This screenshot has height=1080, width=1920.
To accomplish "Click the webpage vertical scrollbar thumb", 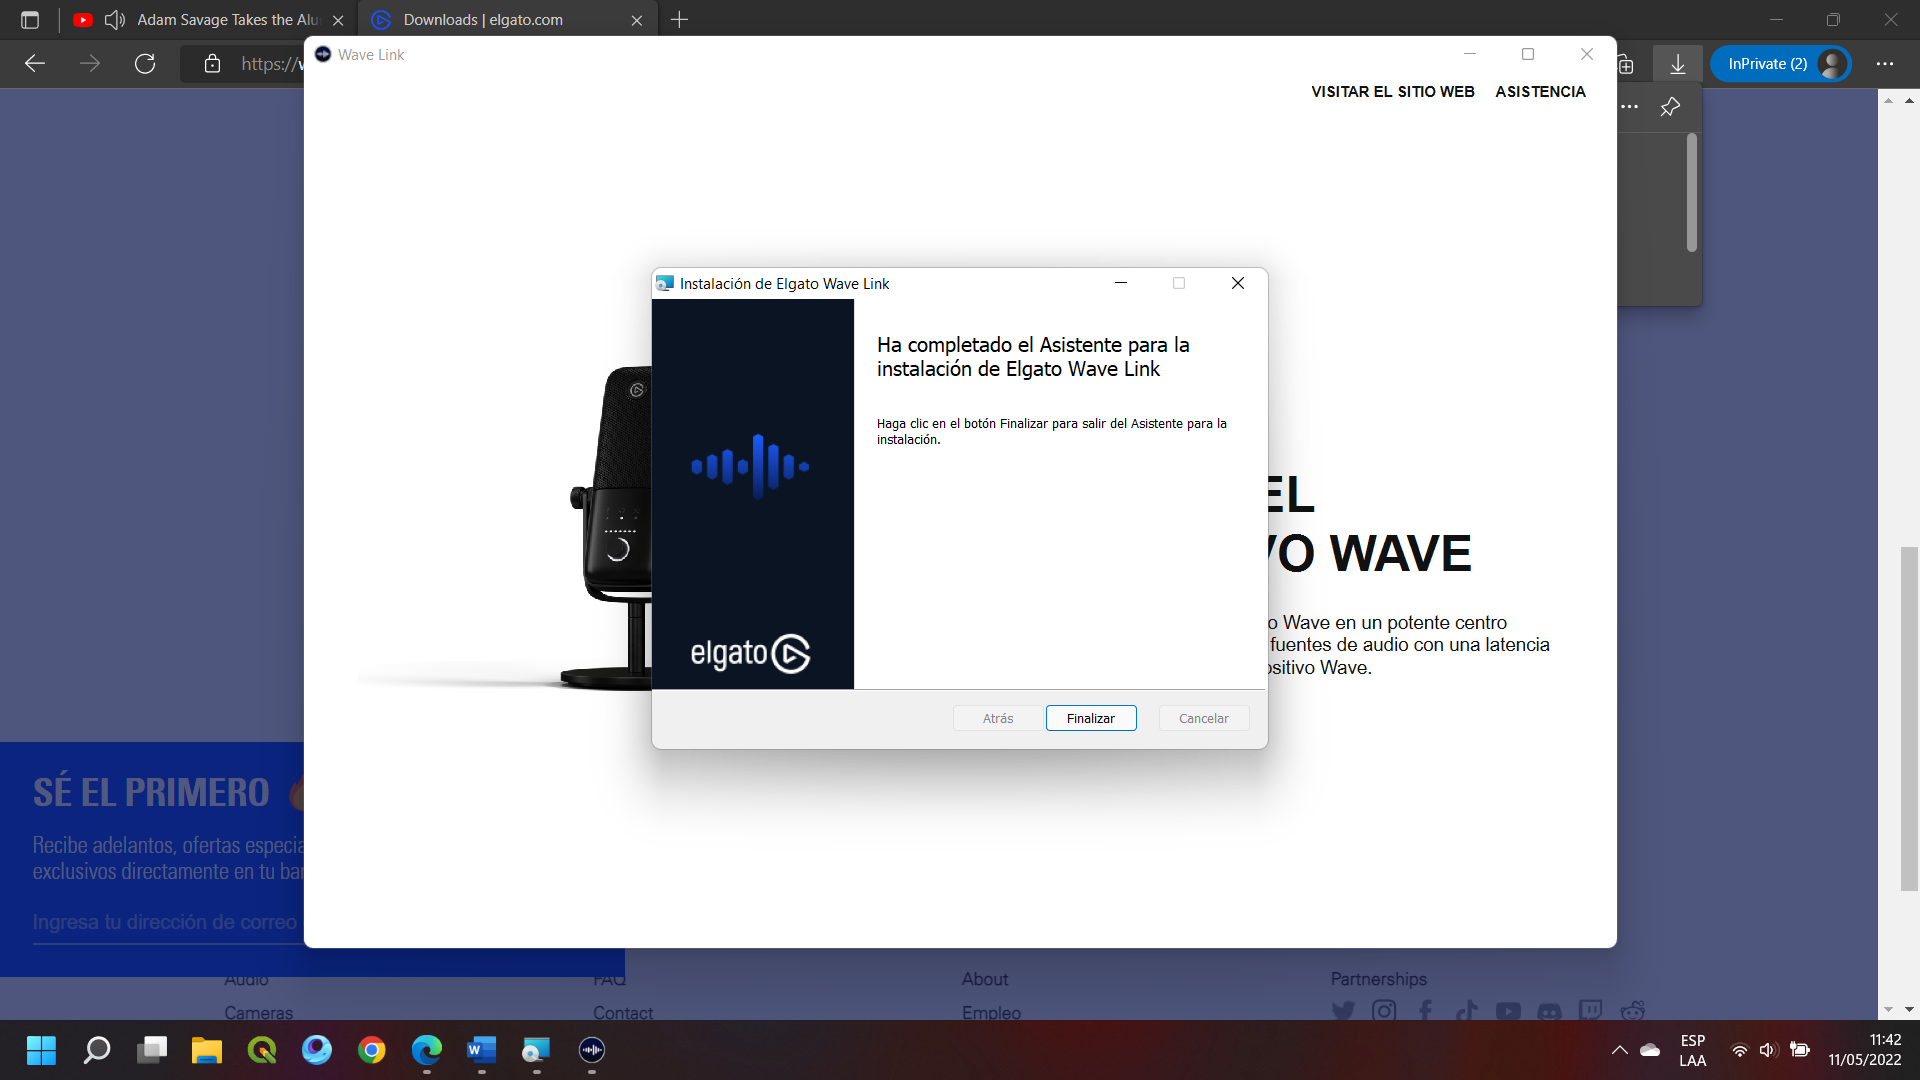I will (1909, 718).
